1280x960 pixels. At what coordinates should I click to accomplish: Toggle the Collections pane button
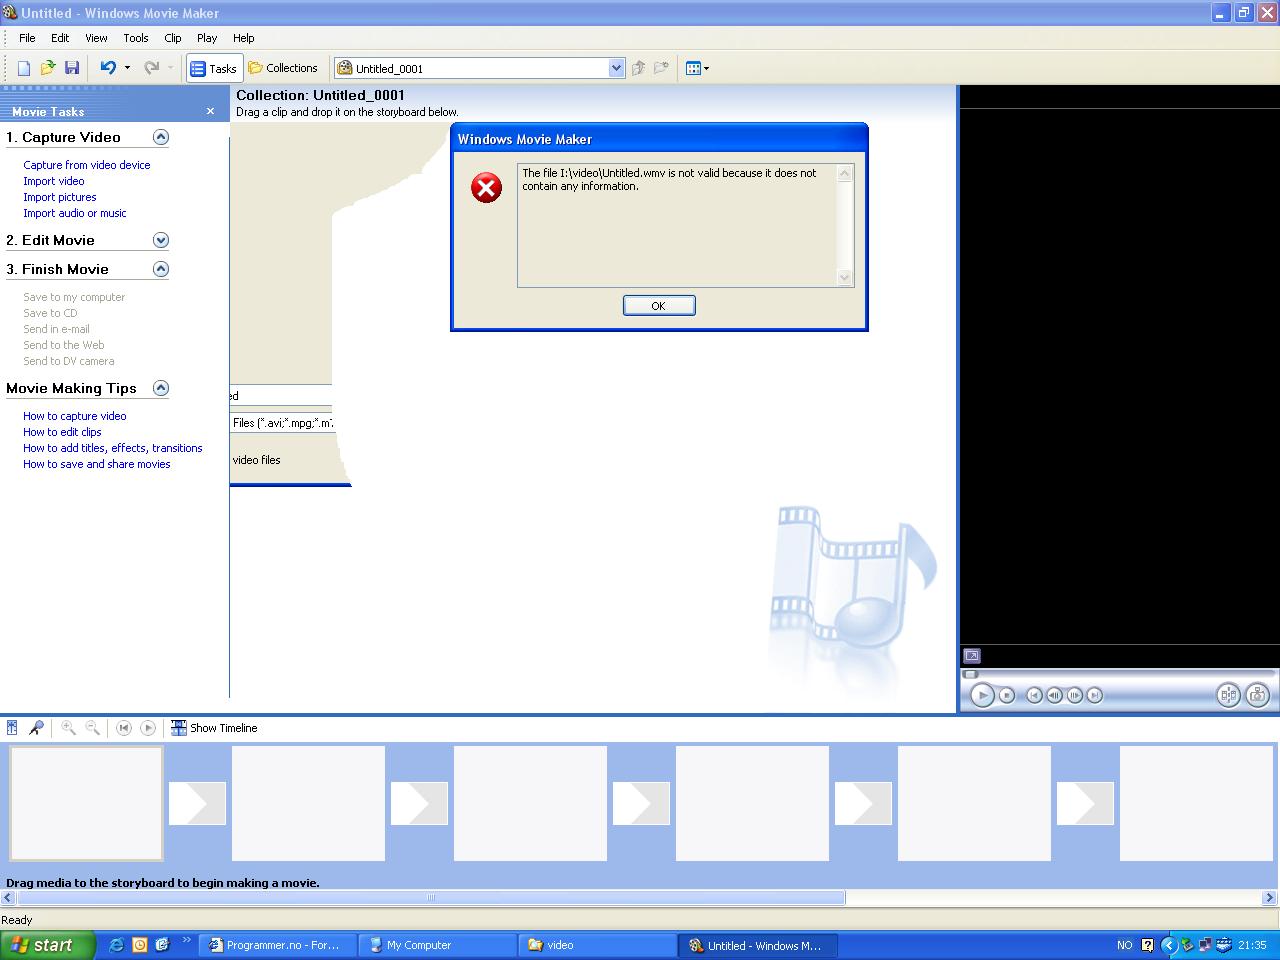pyautogui.click(x=283, y=68)
